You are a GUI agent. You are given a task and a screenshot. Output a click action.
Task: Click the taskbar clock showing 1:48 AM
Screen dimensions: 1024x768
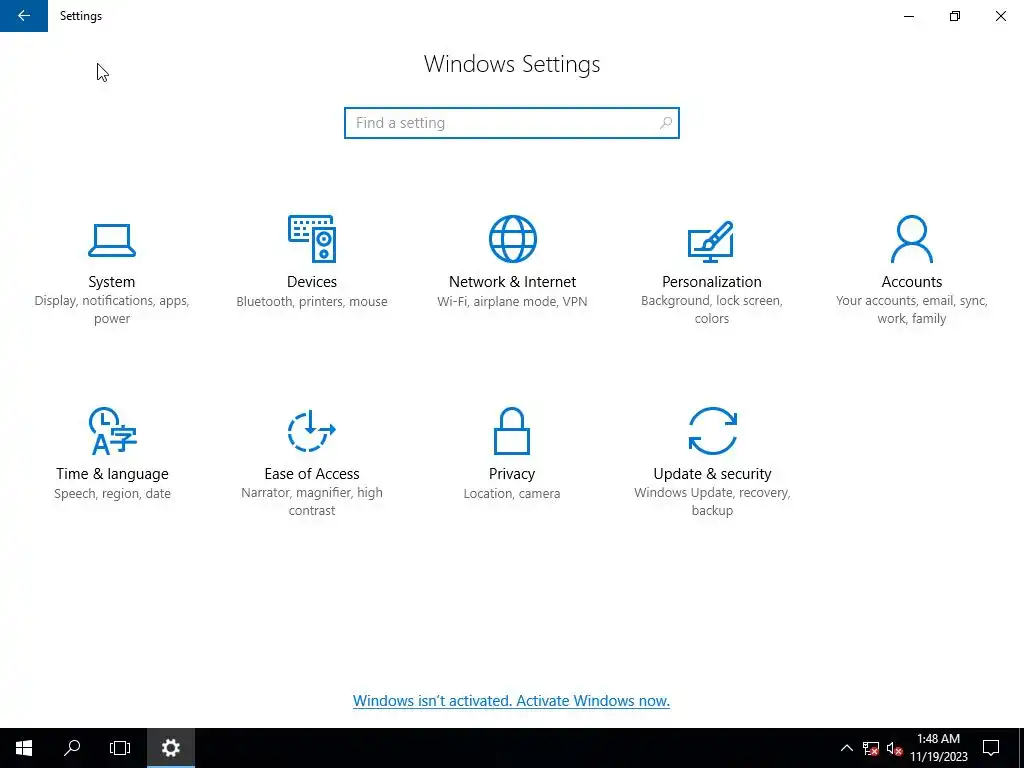938,748
